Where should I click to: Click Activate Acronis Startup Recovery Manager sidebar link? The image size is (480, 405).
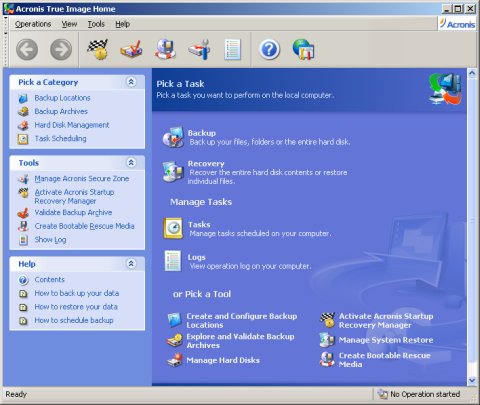click(x=74, y=197)
